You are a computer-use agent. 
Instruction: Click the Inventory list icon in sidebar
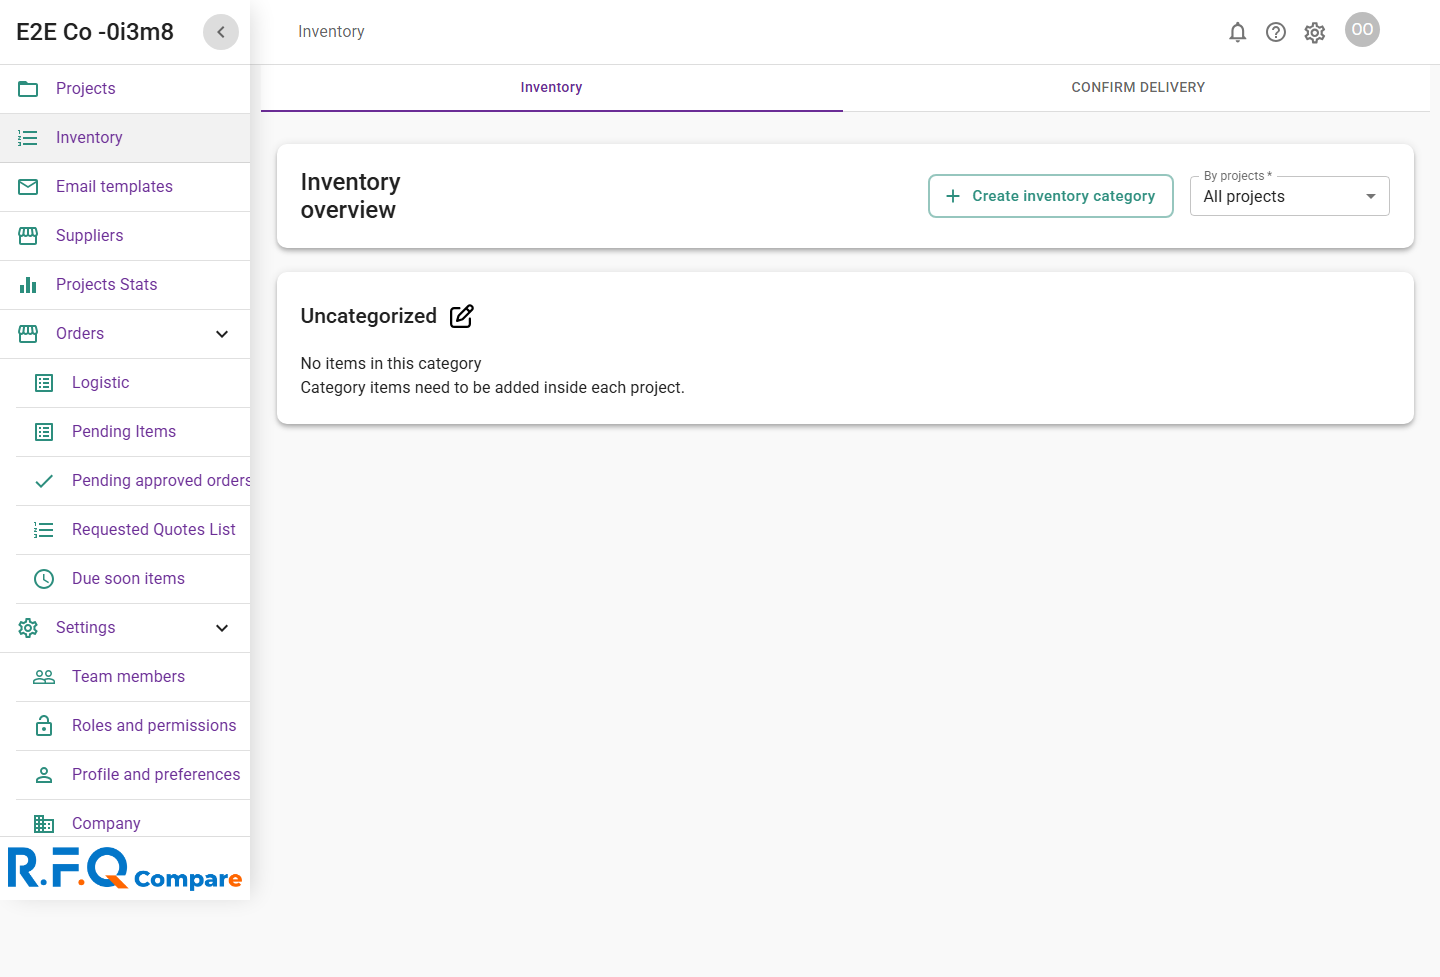[x=28, y=138]
